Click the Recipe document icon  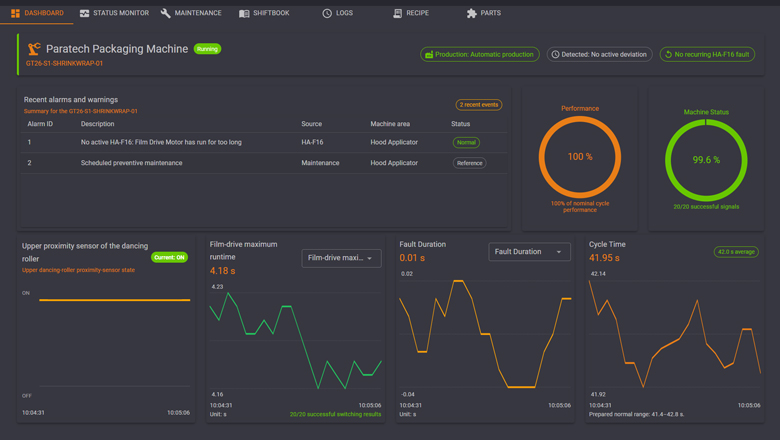click(397, 13)
